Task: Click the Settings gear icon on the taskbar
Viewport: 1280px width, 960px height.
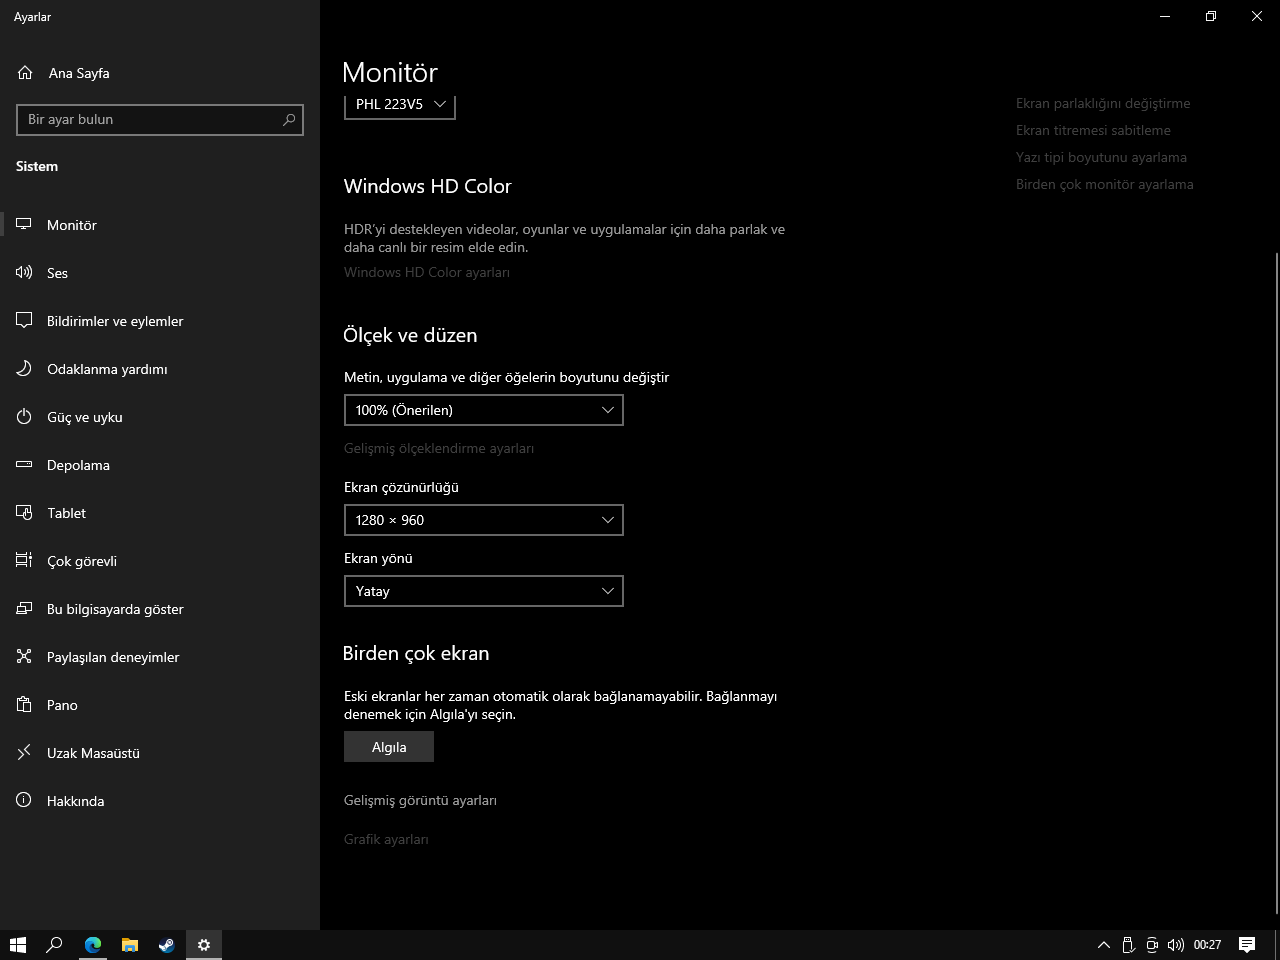Action: pyautogui.click(x=204, y=945)
